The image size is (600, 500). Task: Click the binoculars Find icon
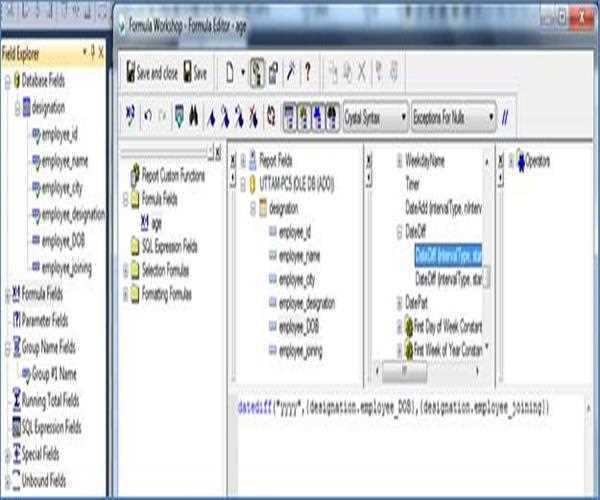[x=194, y=117]
